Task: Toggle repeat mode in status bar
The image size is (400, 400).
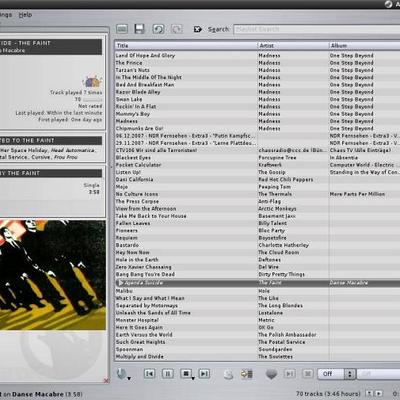Action: 378,394
